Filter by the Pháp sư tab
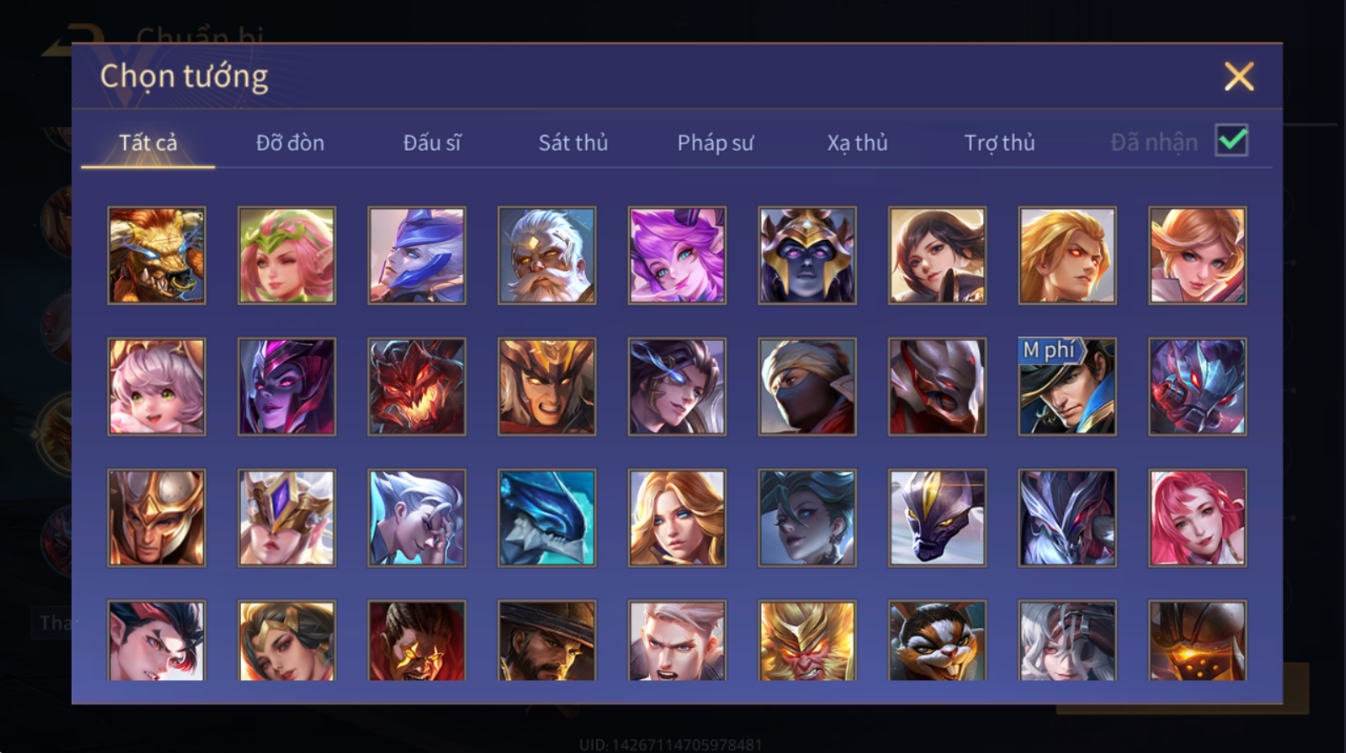Viewport: 1346px width, 753px height. pyautogui.click(x=715, y=143)
